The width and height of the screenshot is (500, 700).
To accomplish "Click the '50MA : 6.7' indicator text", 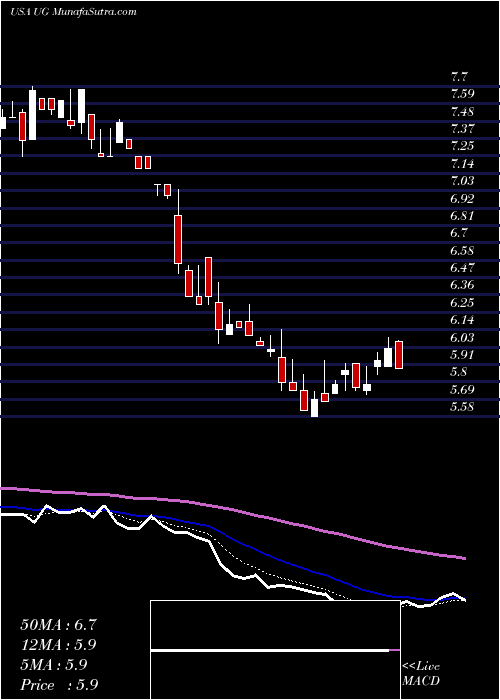I will [x=58, y=625].
